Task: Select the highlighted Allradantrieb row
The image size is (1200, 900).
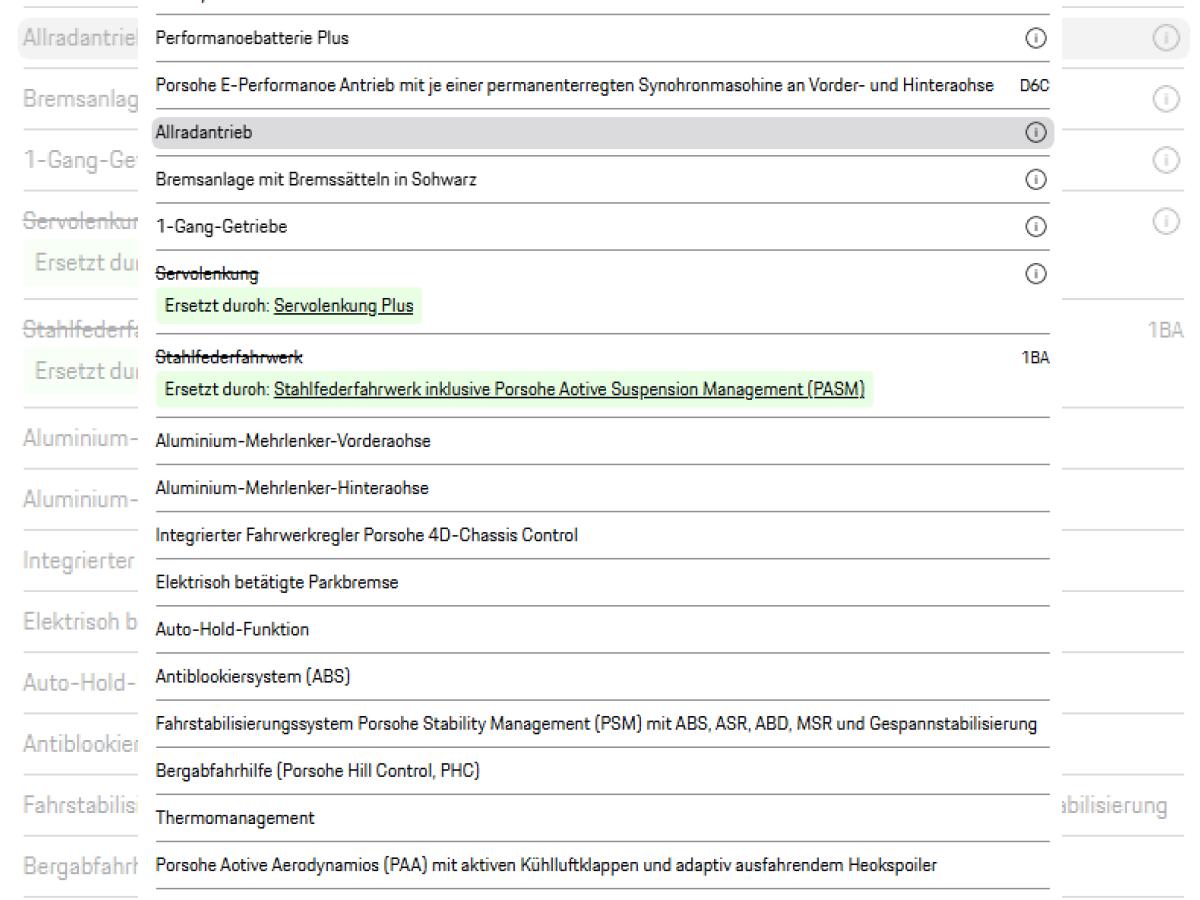Action: (602, 132)
